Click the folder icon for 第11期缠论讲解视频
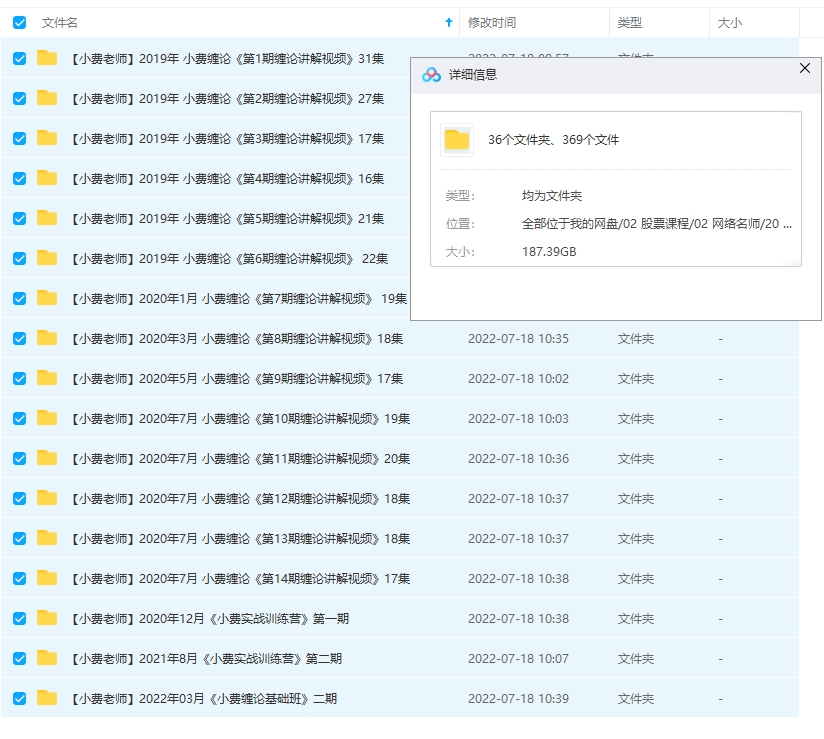The image size is (824, 739). [x=46, y=458]
